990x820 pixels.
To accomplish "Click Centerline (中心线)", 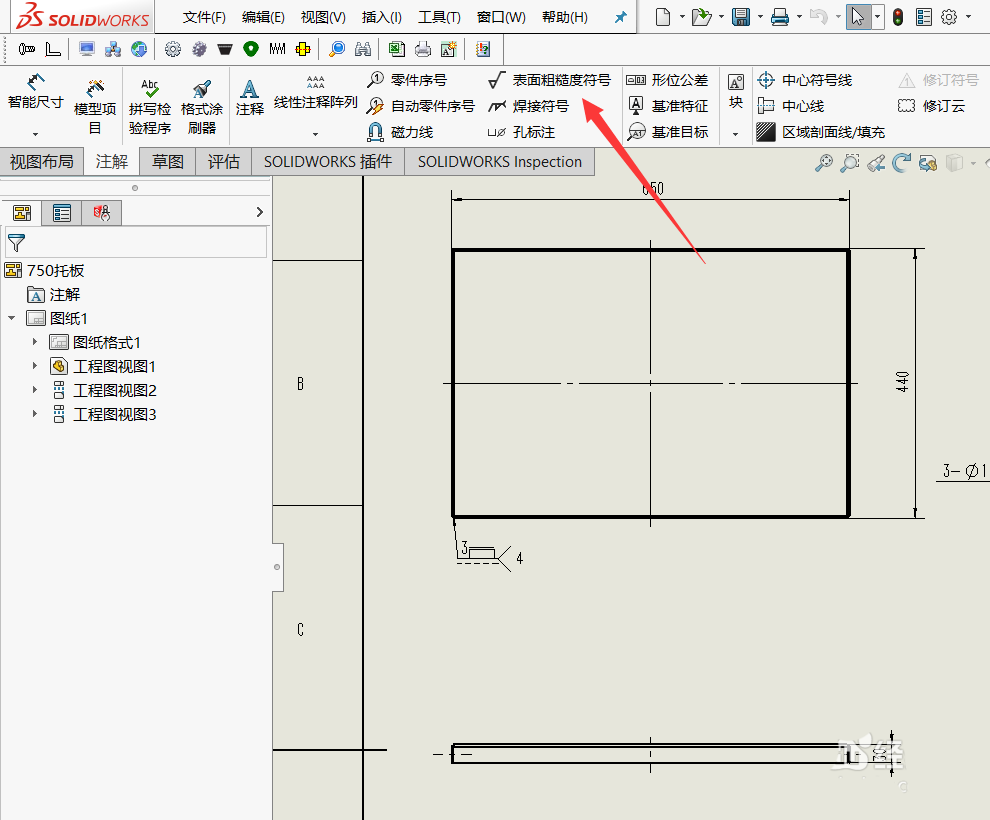I will coord(791,106).
